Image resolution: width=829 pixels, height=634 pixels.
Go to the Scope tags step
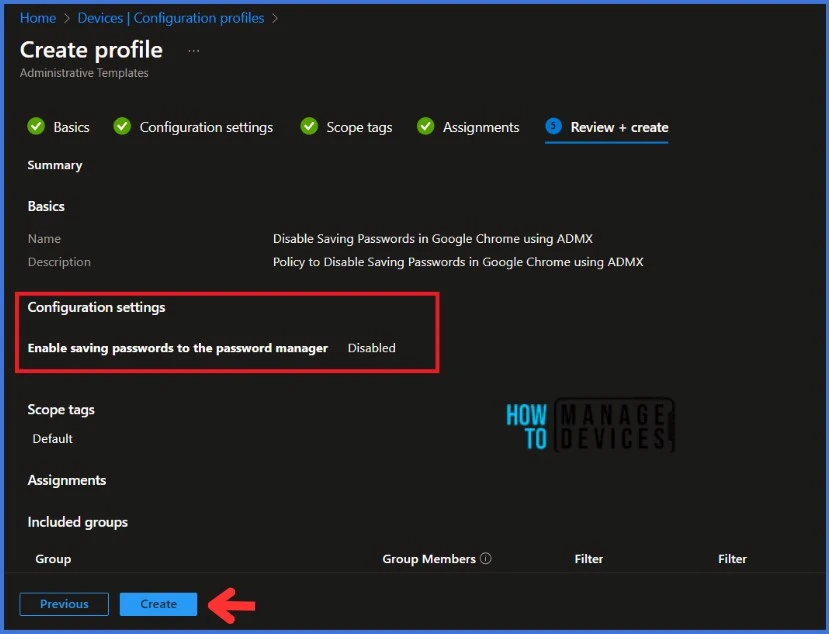coord(359,127)
